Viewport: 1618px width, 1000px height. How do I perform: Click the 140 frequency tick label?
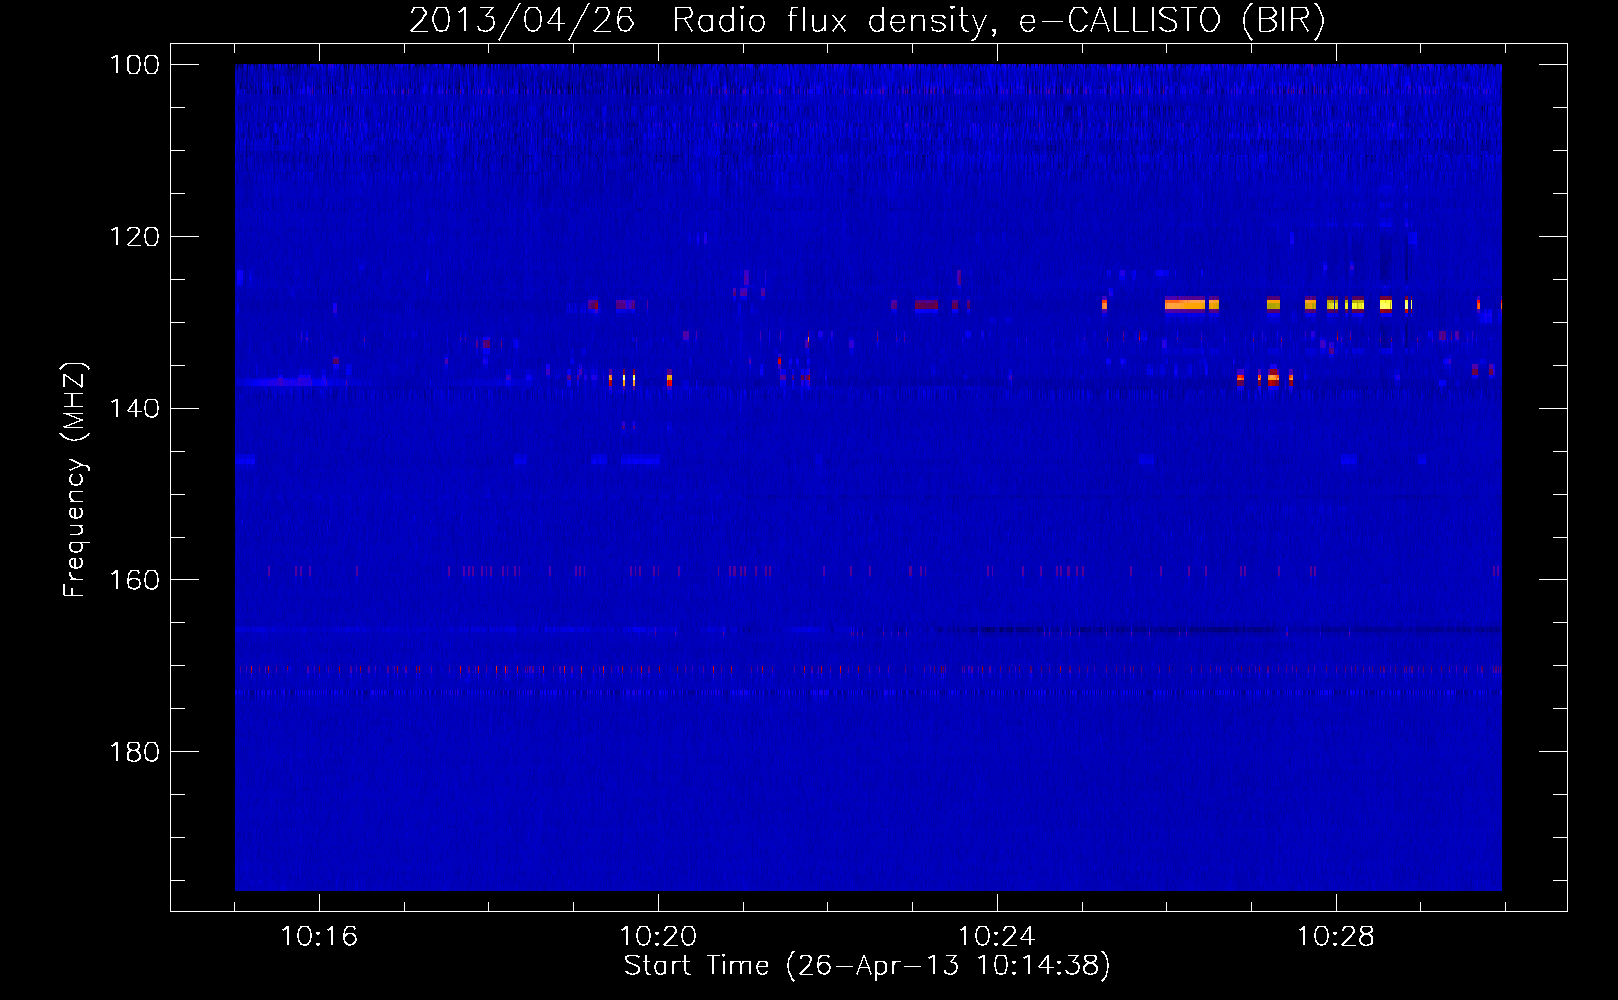point(134,408)
